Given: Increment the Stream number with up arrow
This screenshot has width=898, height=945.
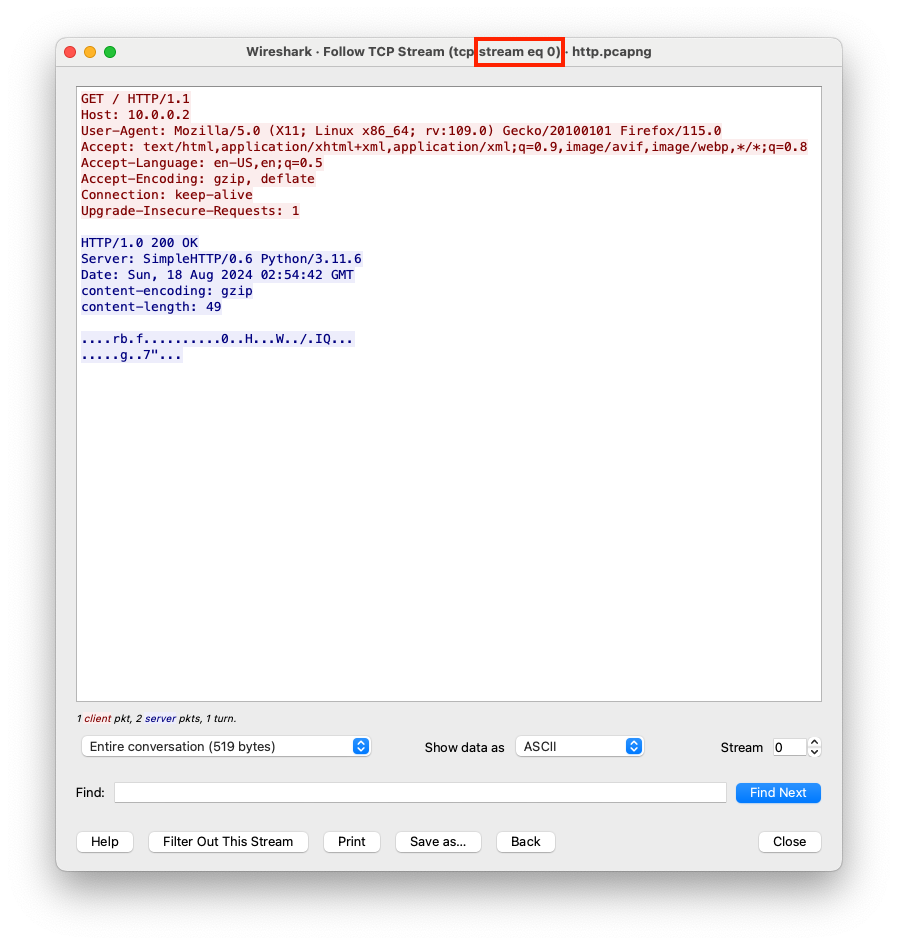Looking at the screenshot, I should [x=814, y=743].
